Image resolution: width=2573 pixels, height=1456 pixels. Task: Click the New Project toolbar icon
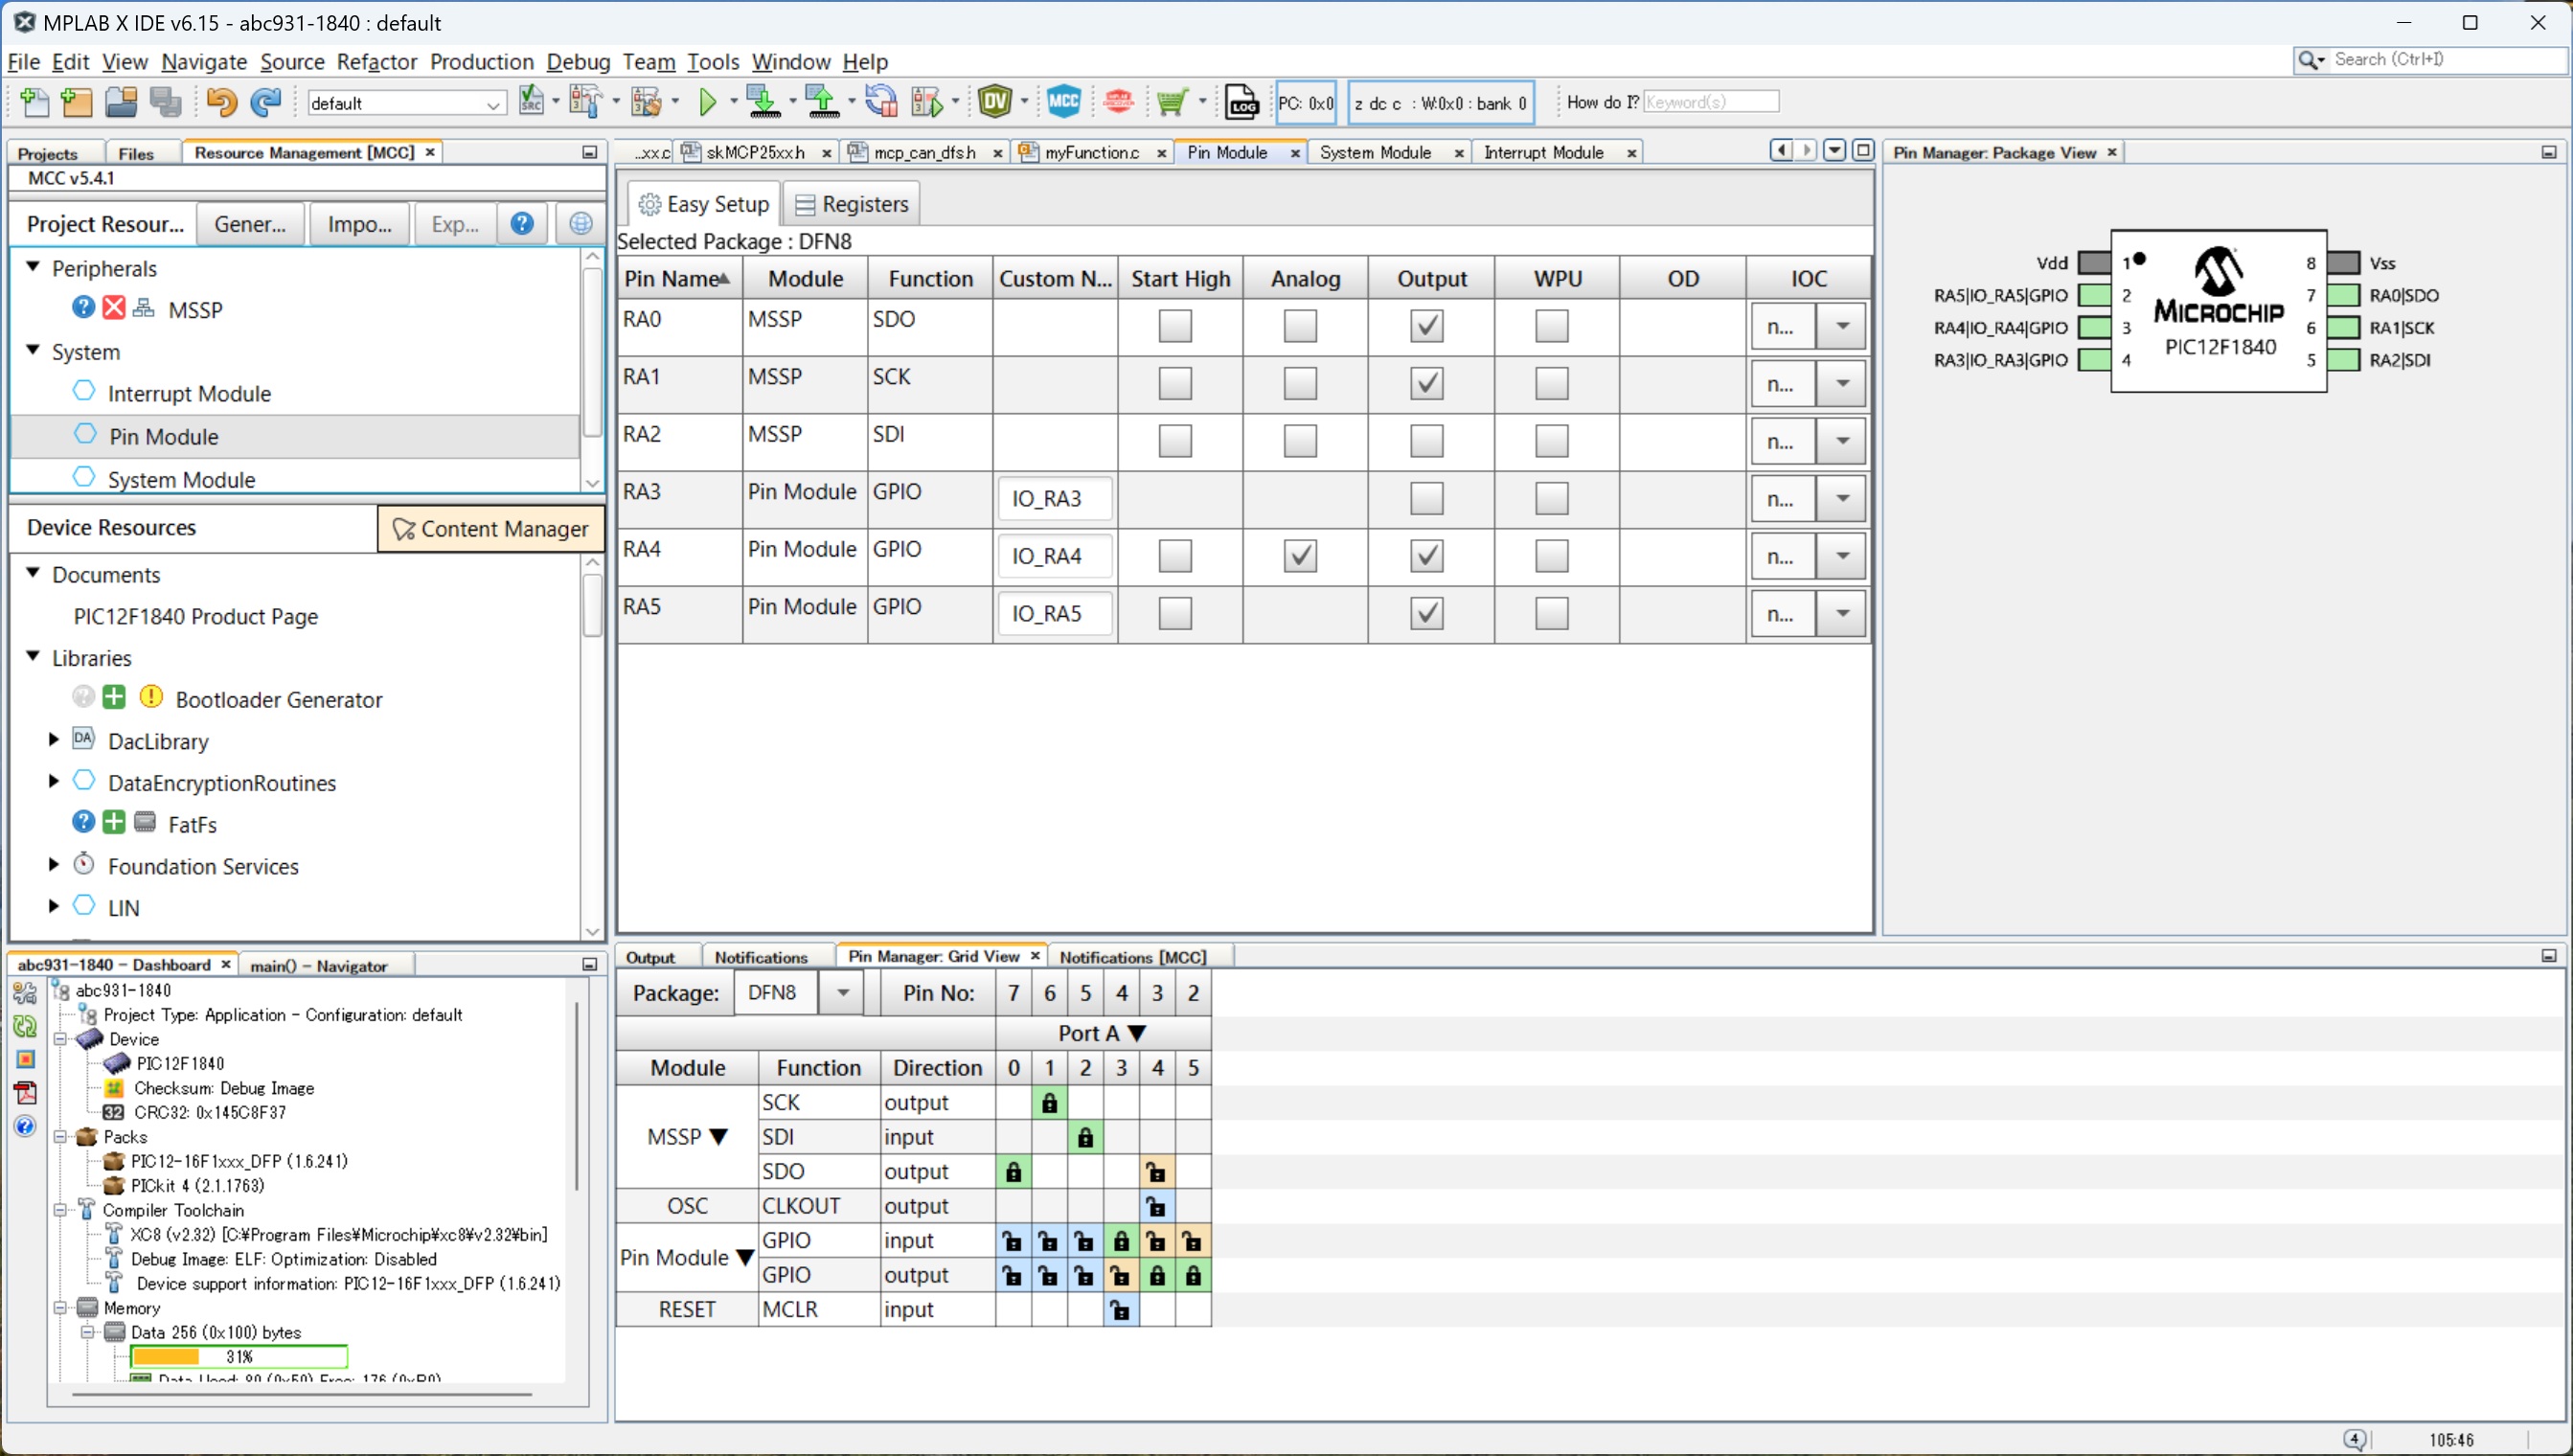76,102
